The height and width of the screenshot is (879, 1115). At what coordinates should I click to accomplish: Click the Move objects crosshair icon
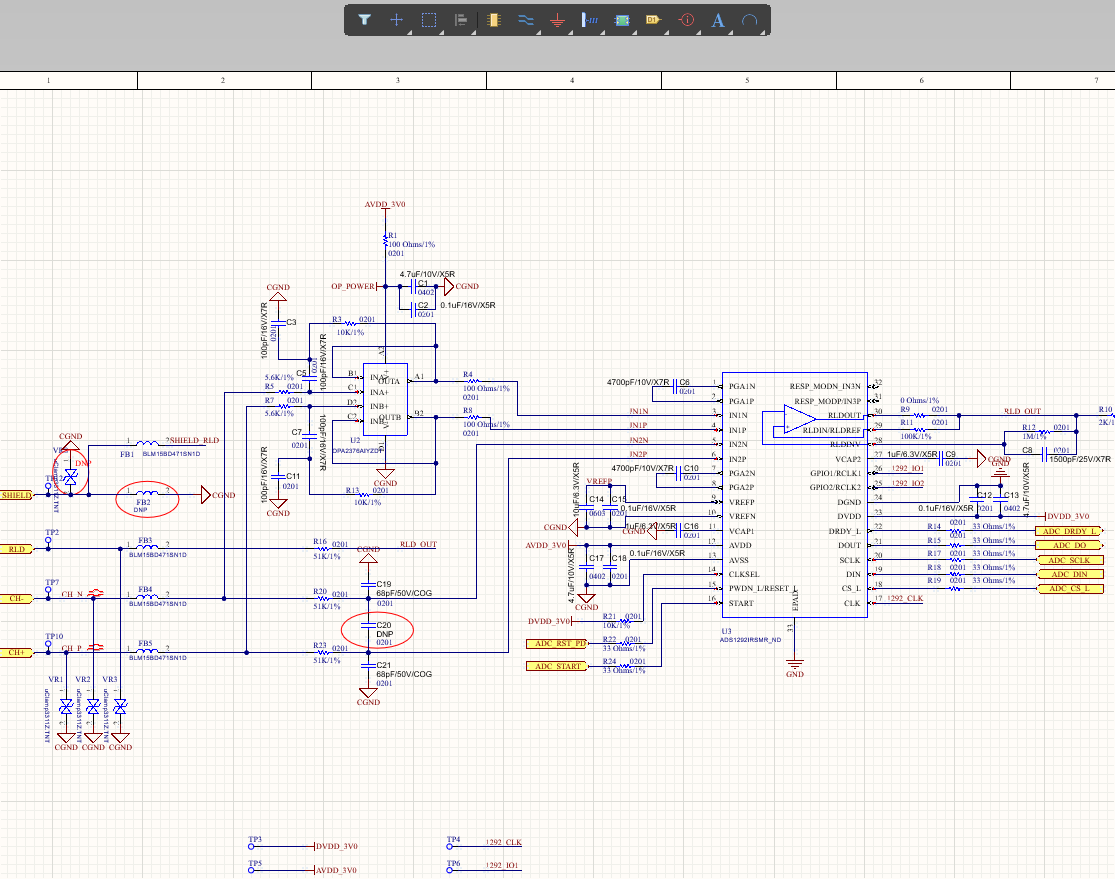coord(397,19)
